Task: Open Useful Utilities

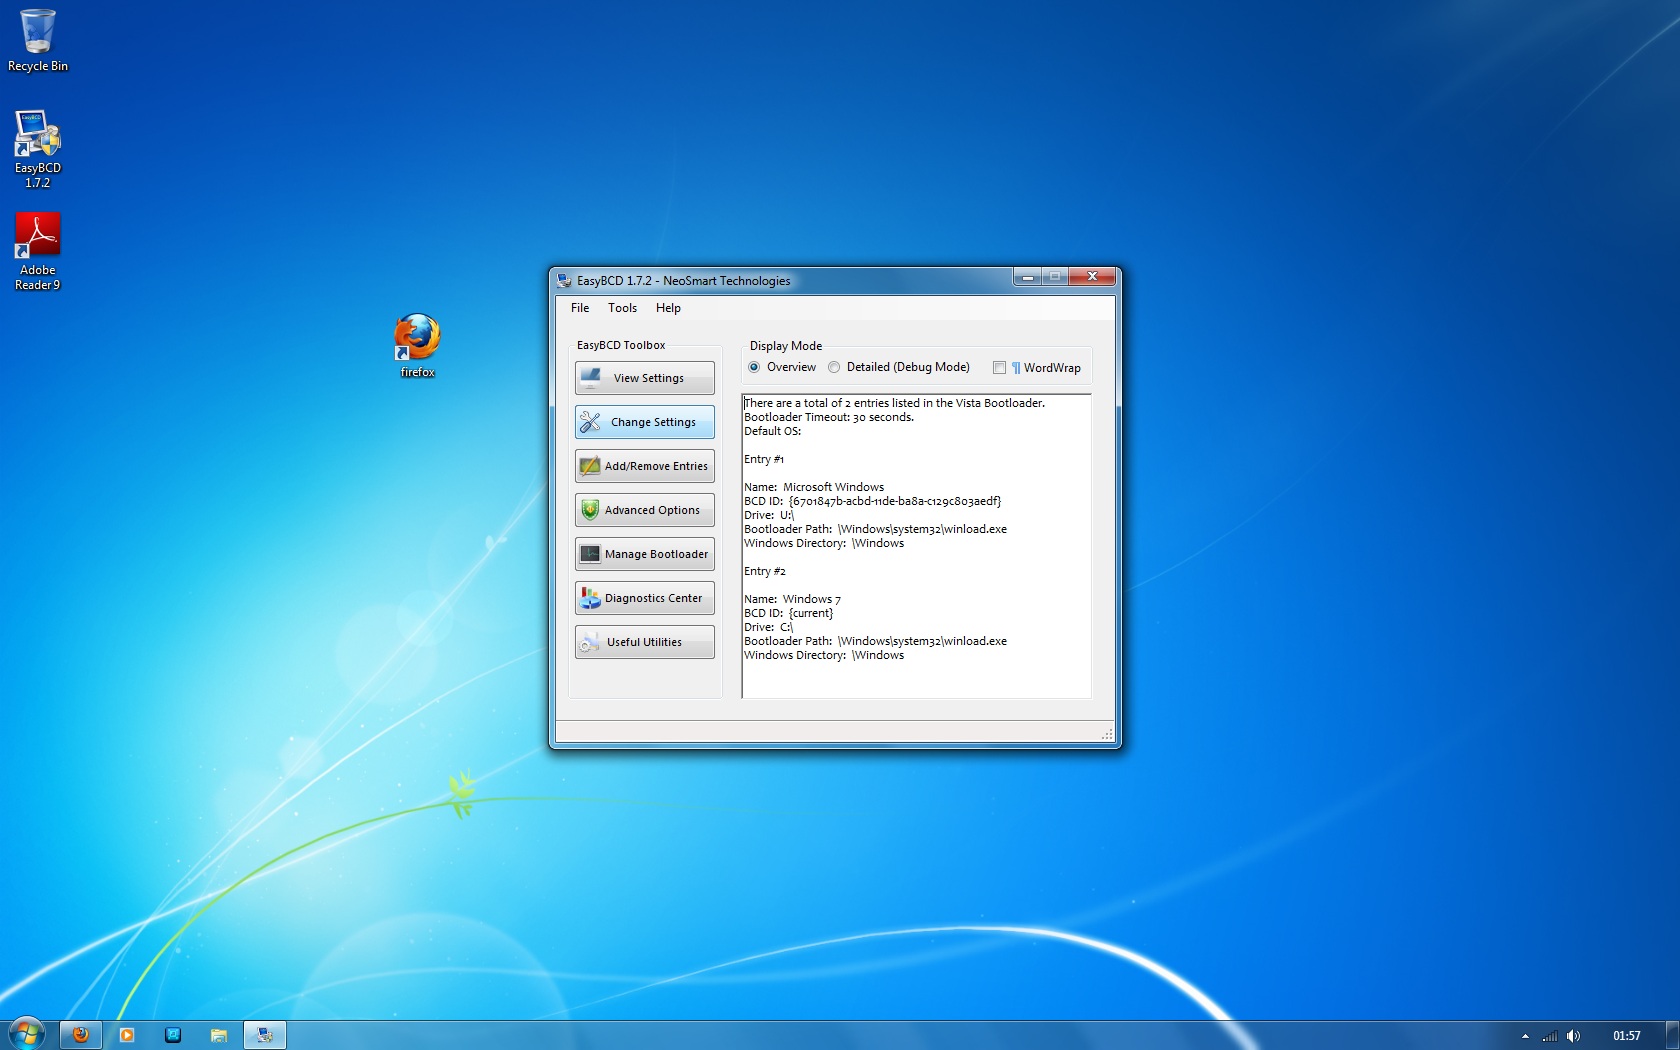Action: pyautogui.click(x=644, y=642)
